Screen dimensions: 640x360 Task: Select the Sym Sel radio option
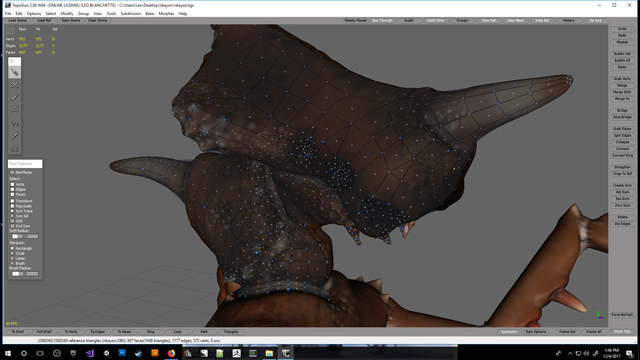coord(12,216)
